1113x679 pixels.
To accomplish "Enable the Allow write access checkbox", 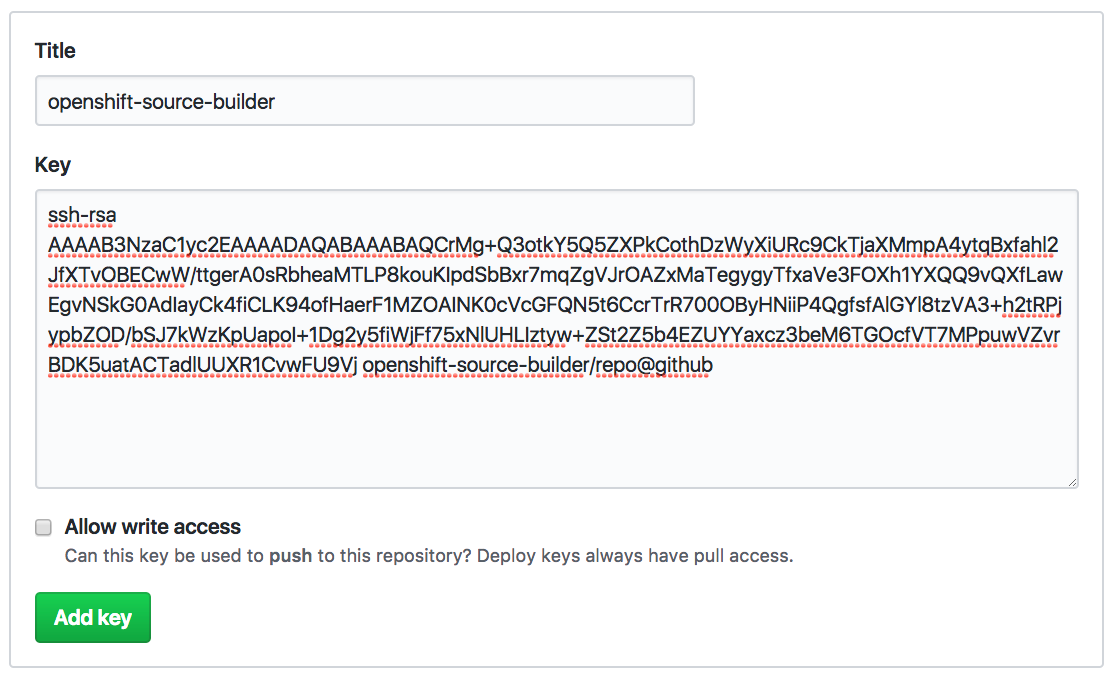I will coord(44,527).
